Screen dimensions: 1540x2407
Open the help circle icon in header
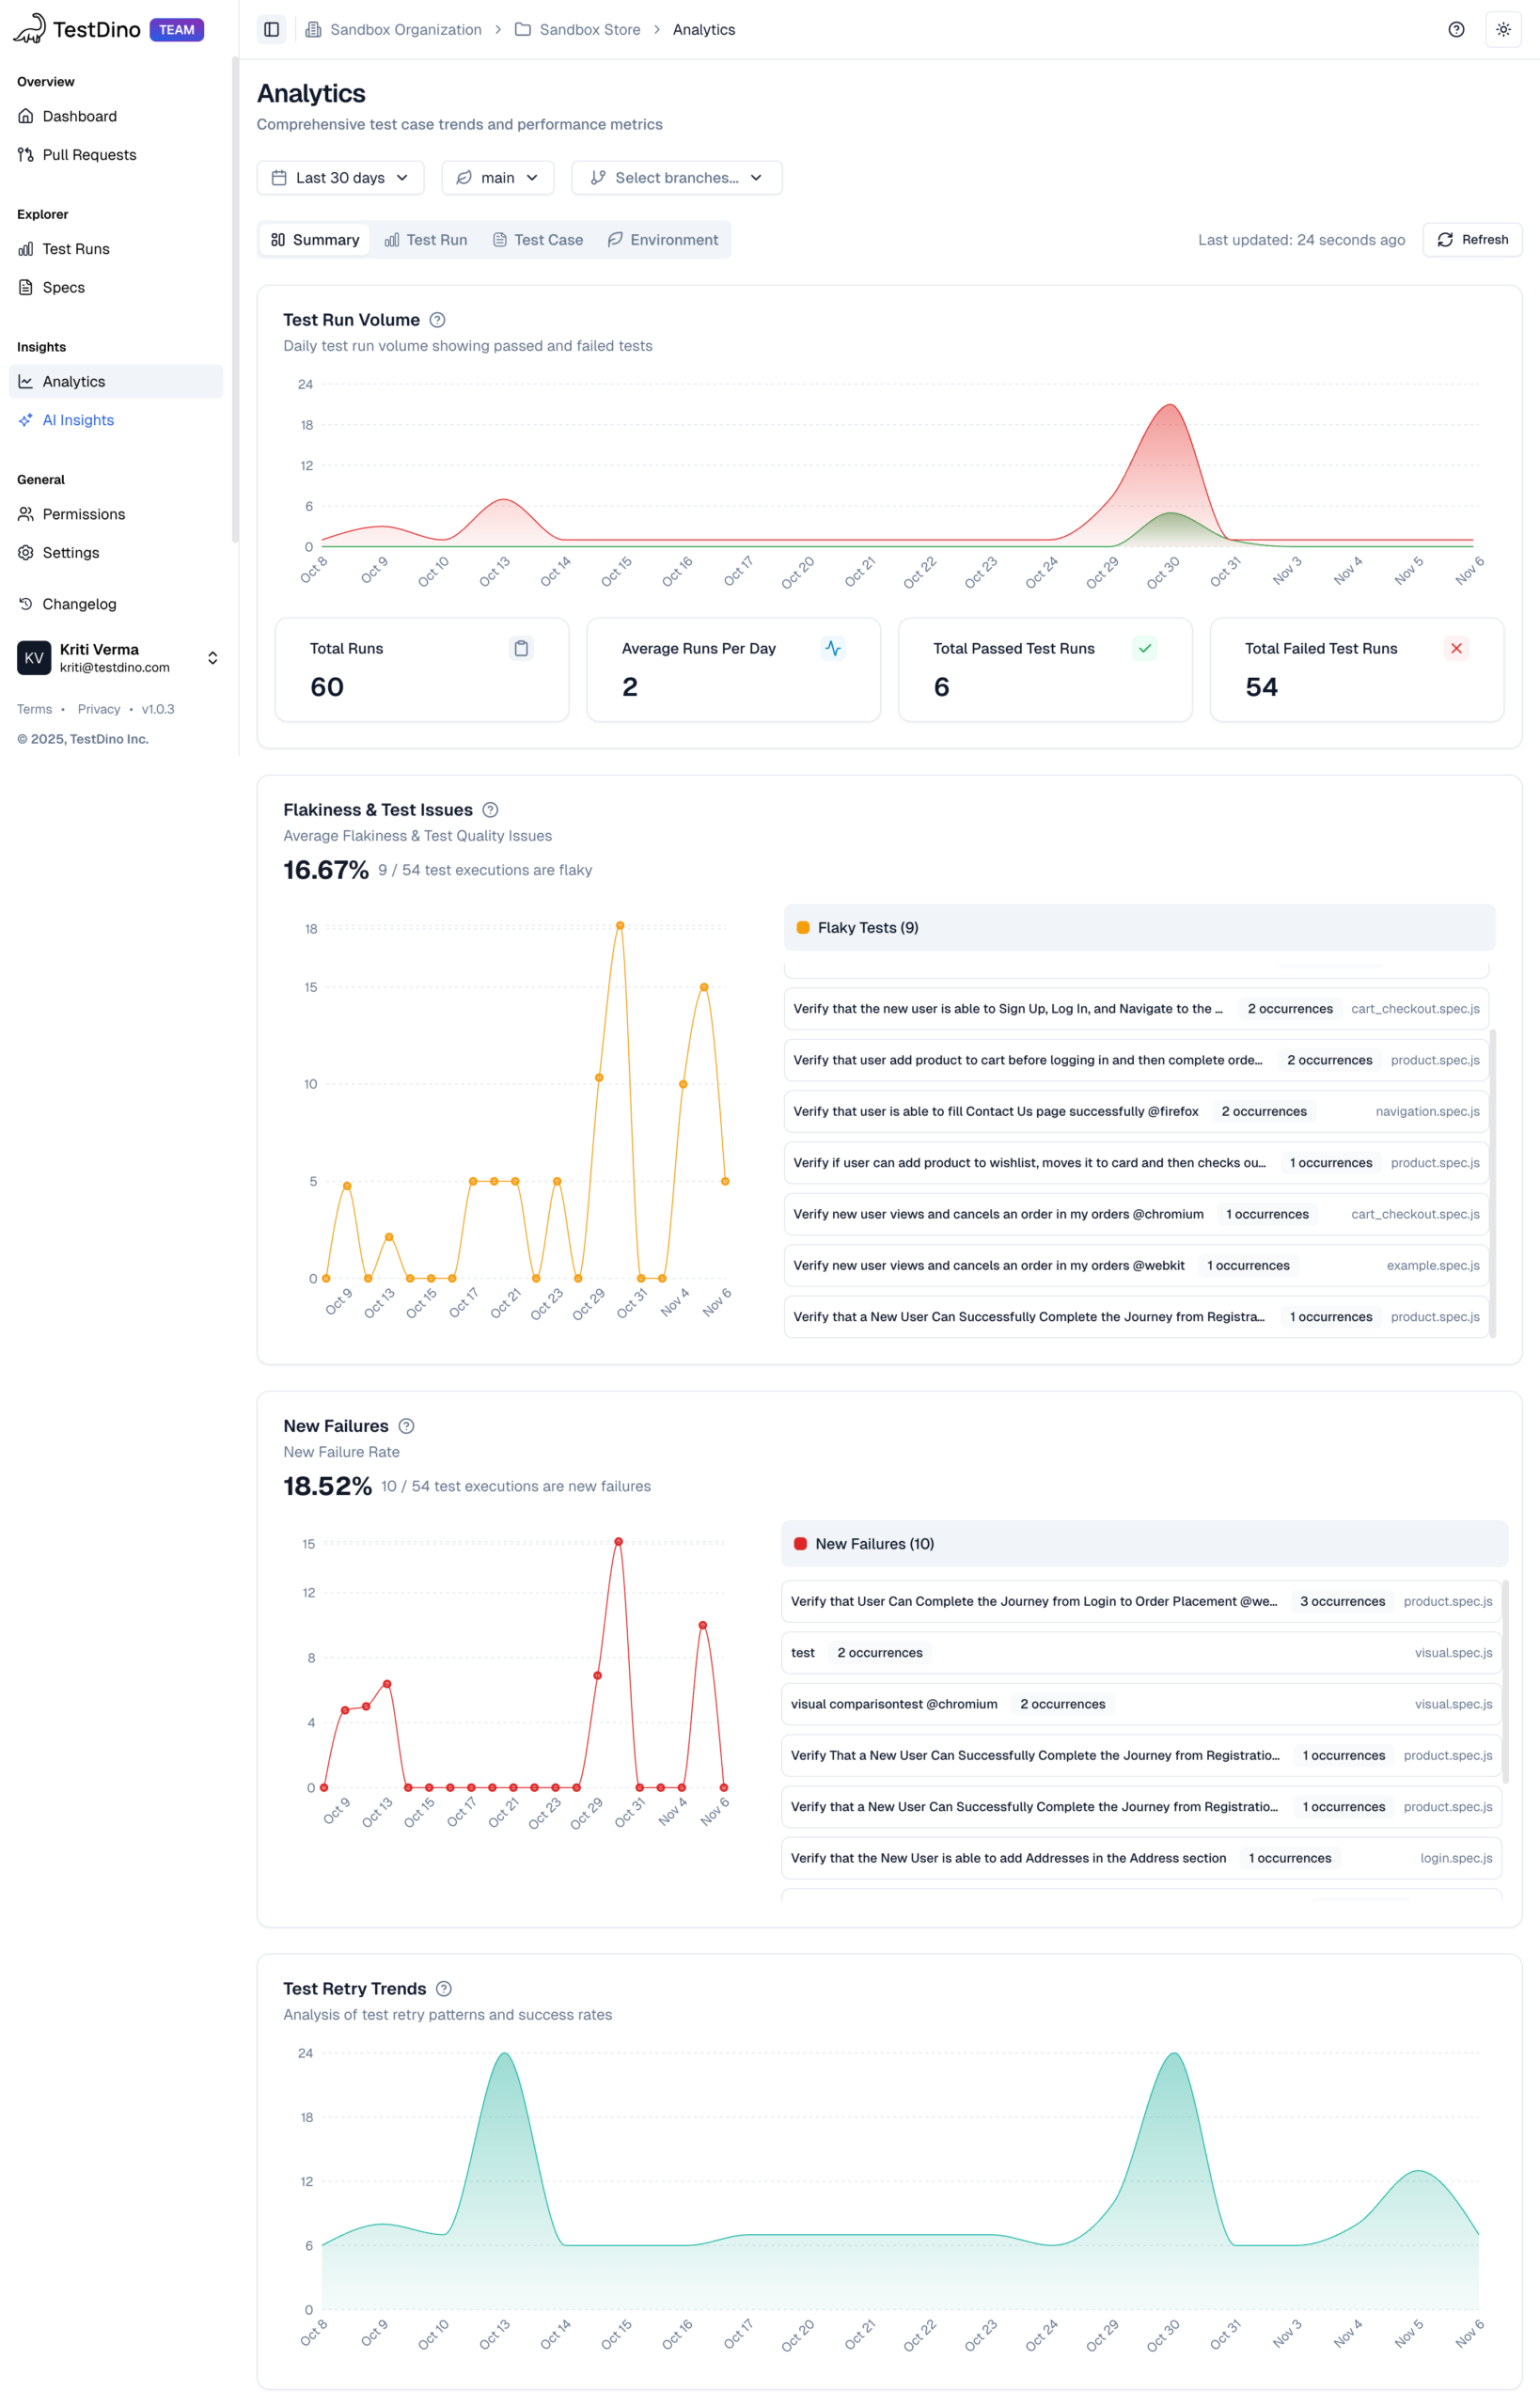point(1455,30)
